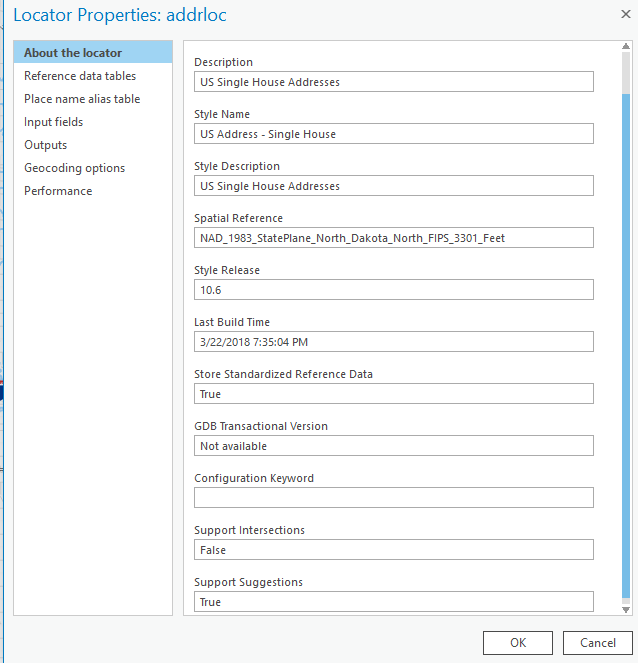The image size is (638, 663).
Task: Click the Support Intersections field
Action: click(x=393, y=550)
